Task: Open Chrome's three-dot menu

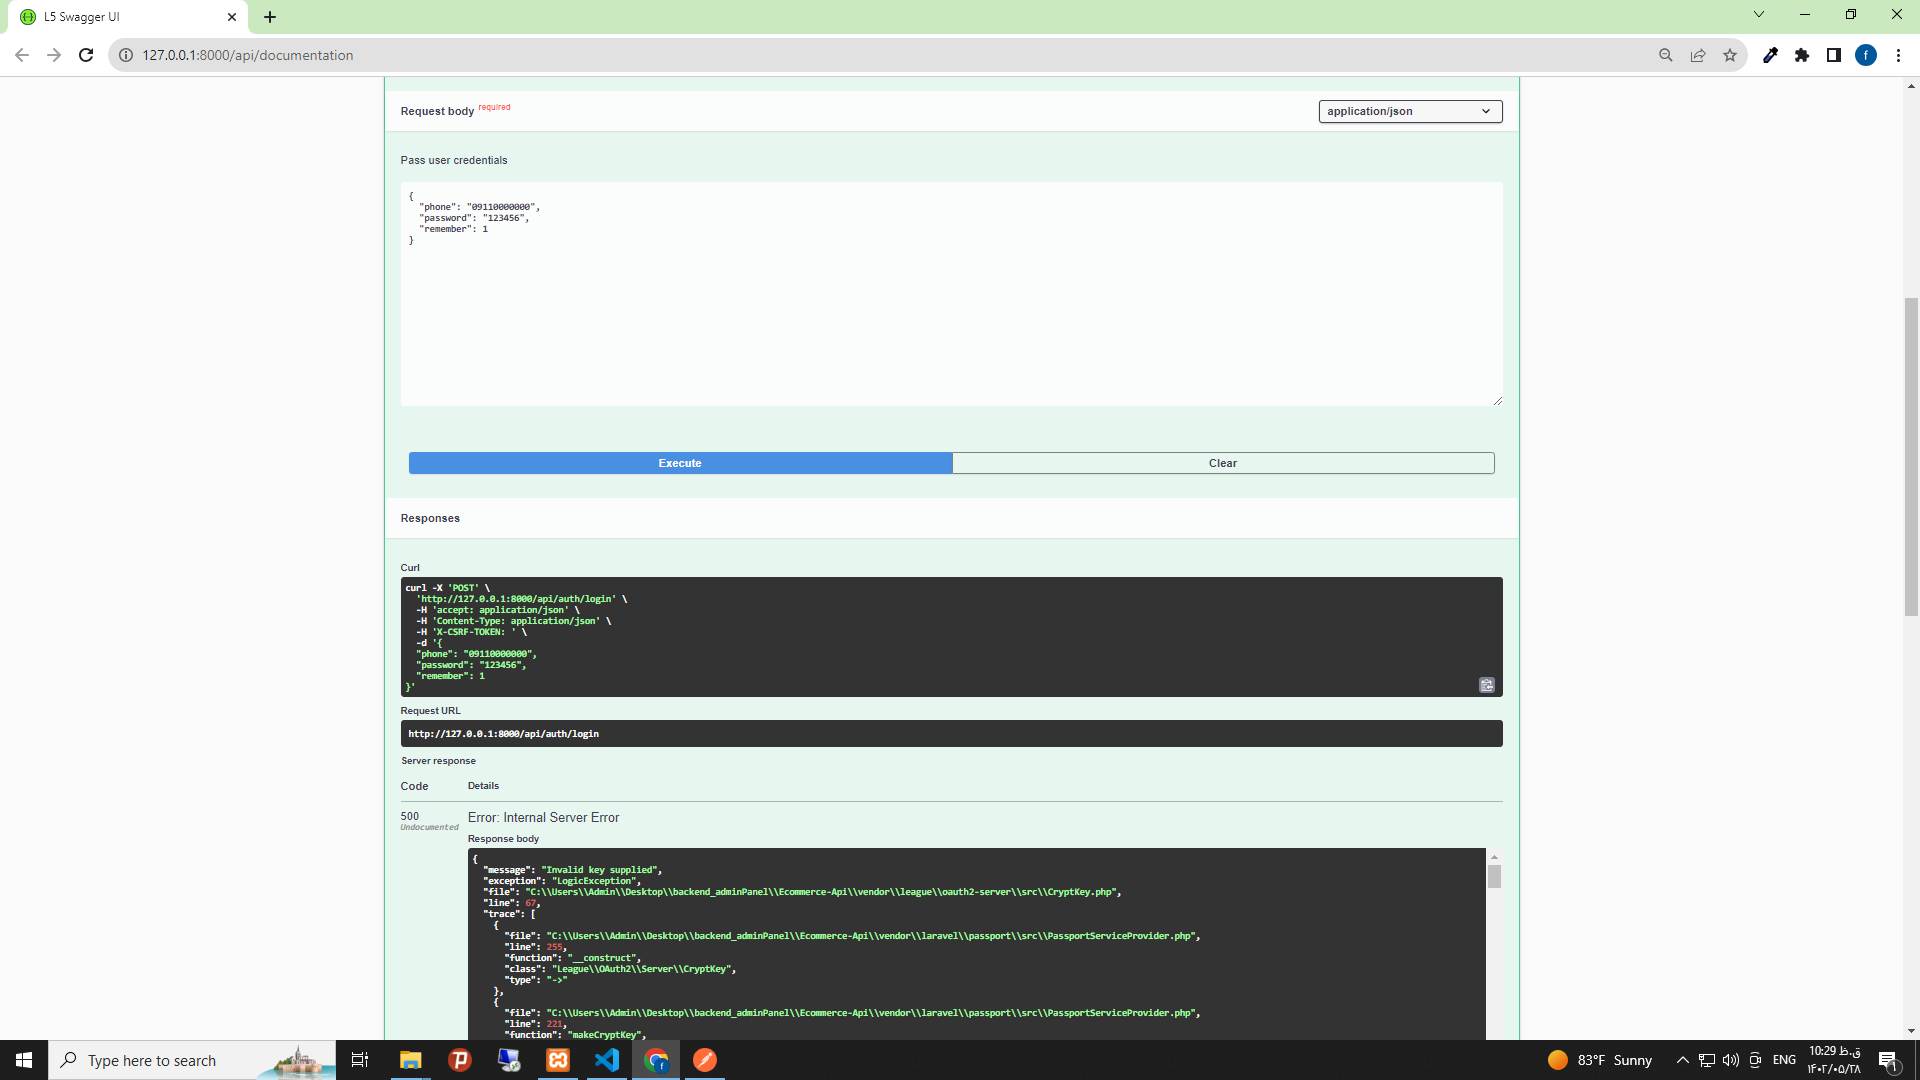Action: [x=1898, y=55]
